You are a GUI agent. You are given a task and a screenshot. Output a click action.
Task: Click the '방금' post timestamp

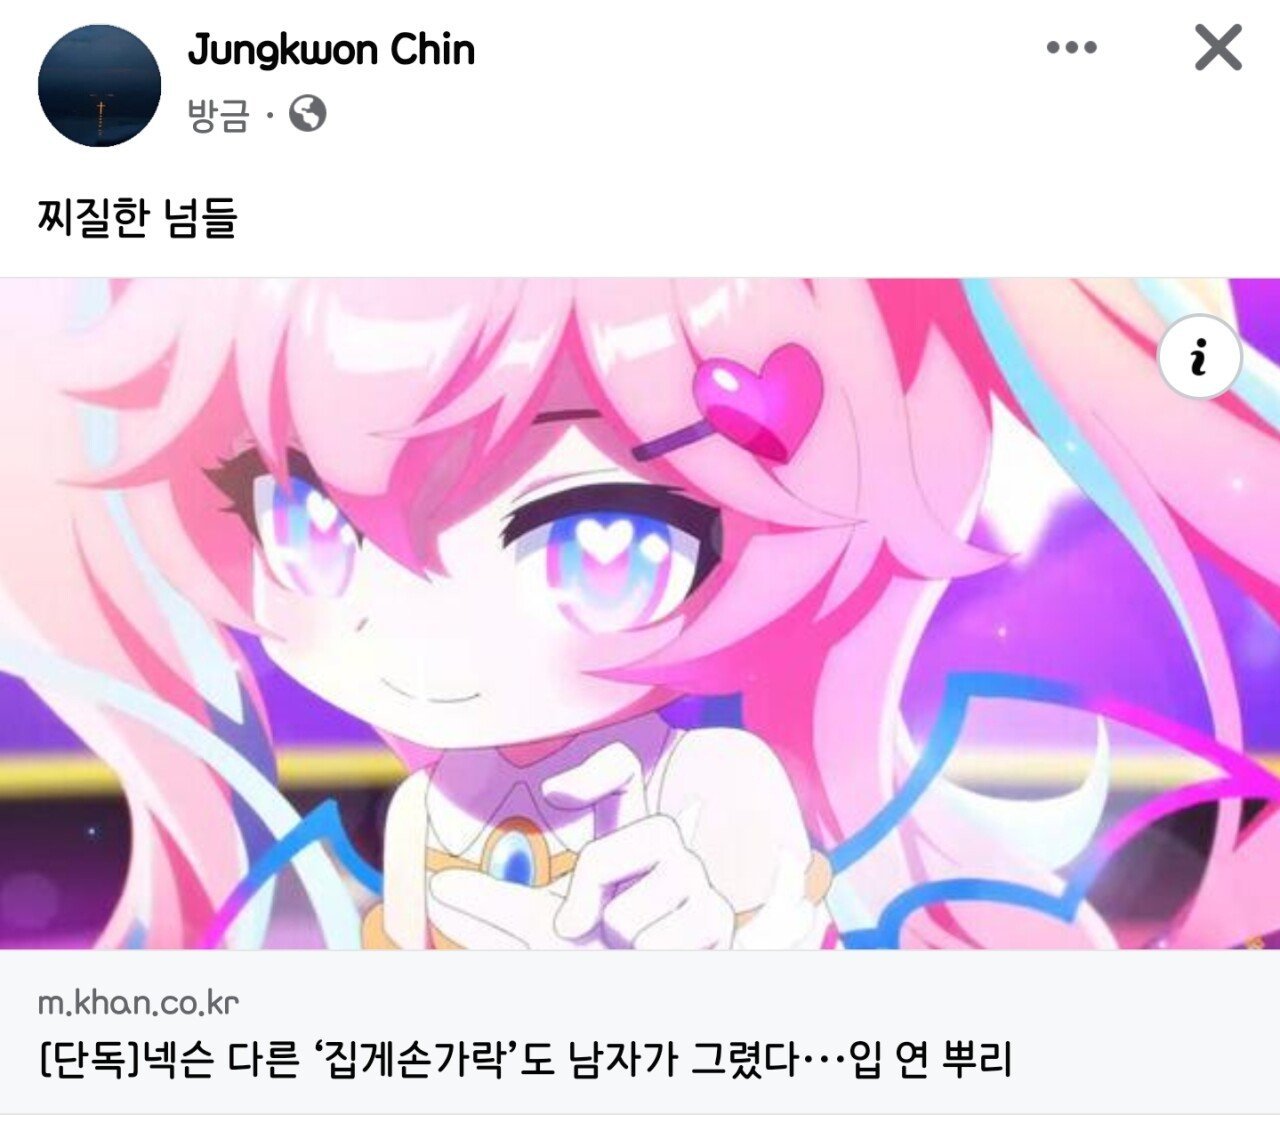point(218,115)
